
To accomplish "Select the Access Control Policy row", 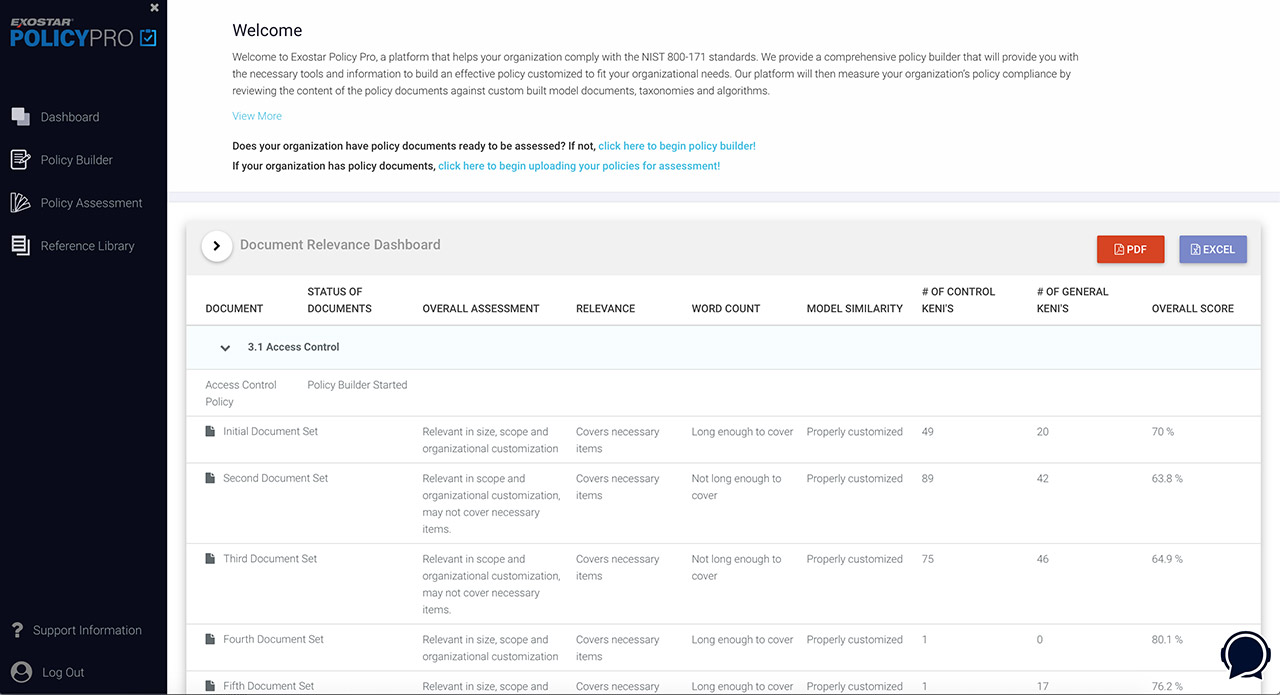I will click(x=240, y=392).
